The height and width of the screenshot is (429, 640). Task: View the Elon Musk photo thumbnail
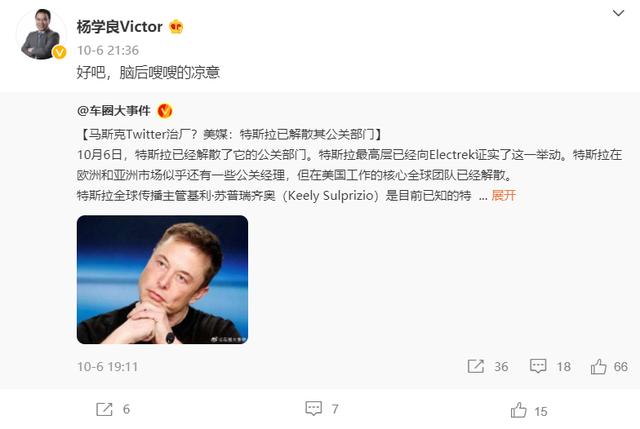(x=162, y=280)
